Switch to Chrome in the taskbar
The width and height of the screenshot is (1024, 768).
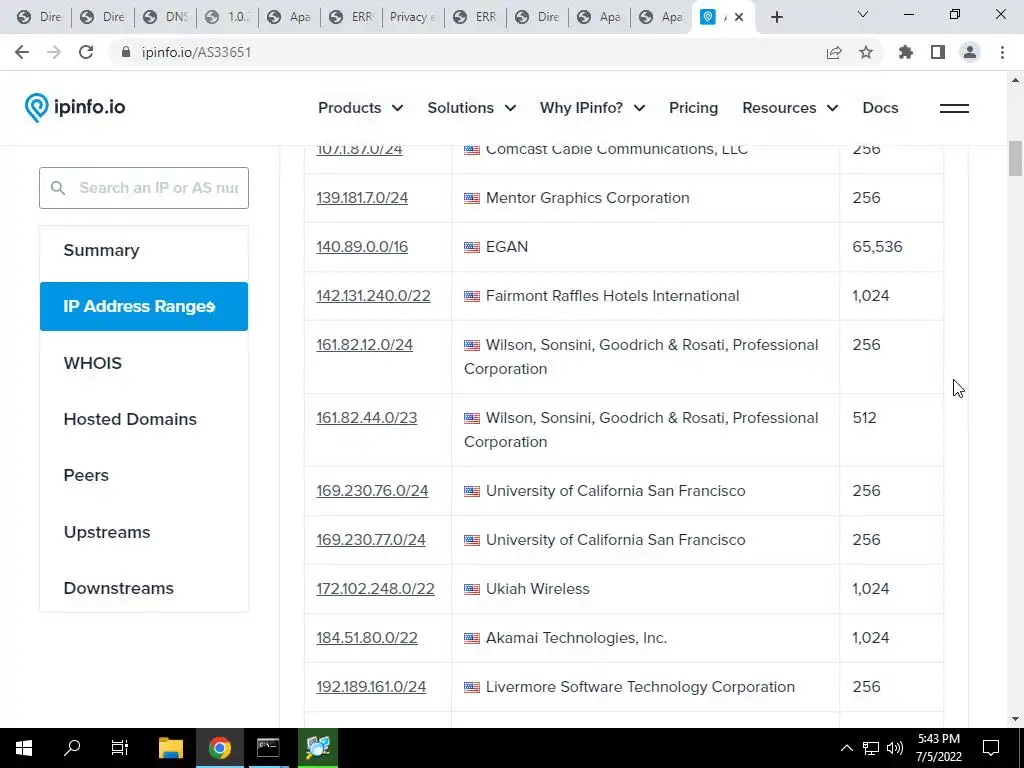(220, 748)
